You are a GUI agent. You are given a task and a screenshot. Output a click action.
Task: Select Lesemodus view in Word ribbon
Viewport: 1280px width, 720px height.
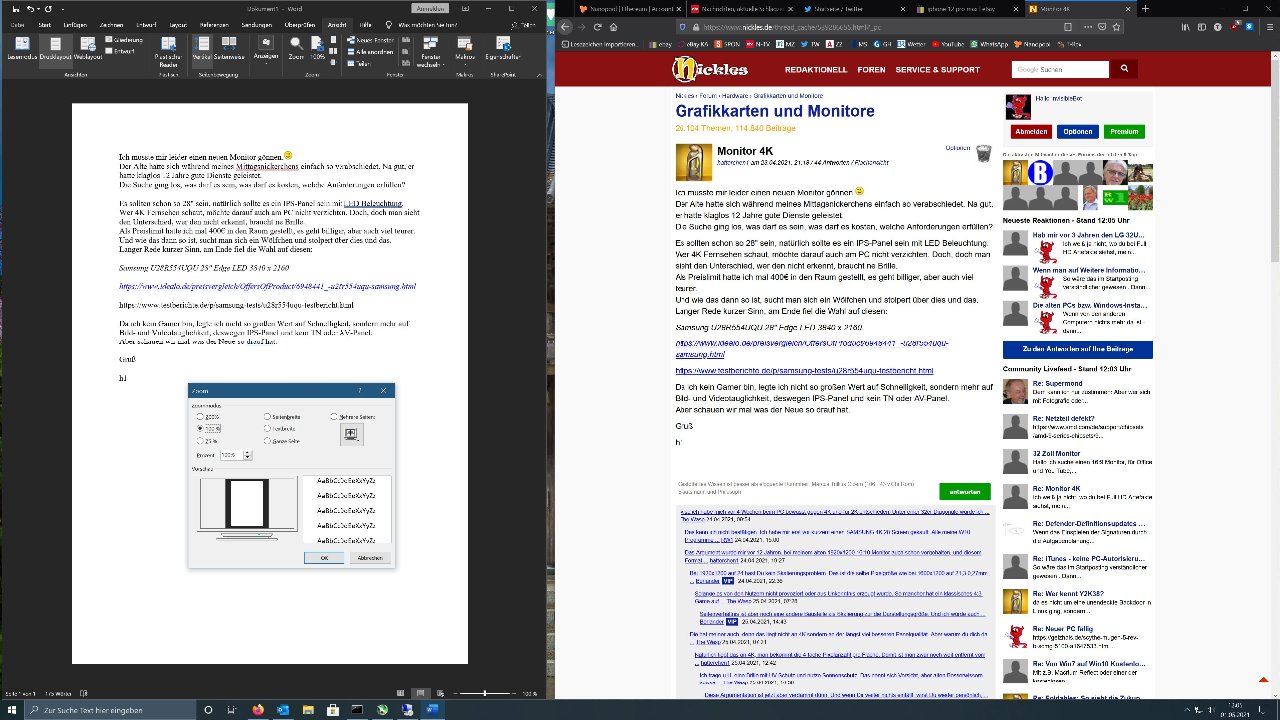click(22, 50)
